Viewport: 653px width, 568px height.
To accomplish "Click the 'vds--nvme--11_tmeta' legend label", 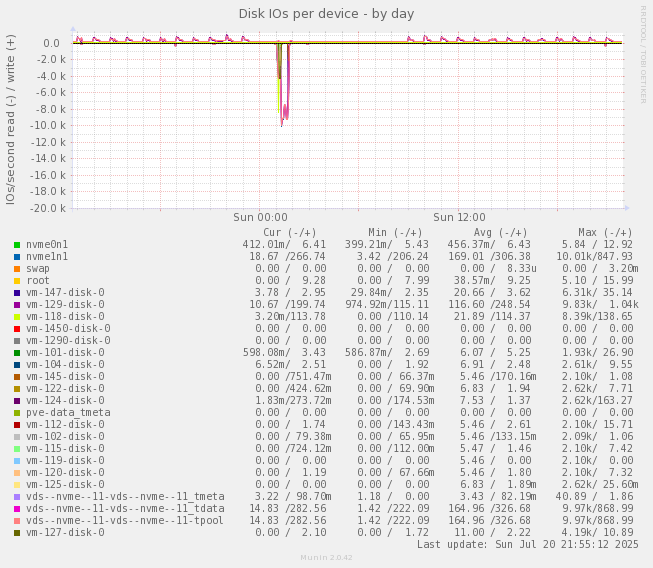I will [125, 497].
